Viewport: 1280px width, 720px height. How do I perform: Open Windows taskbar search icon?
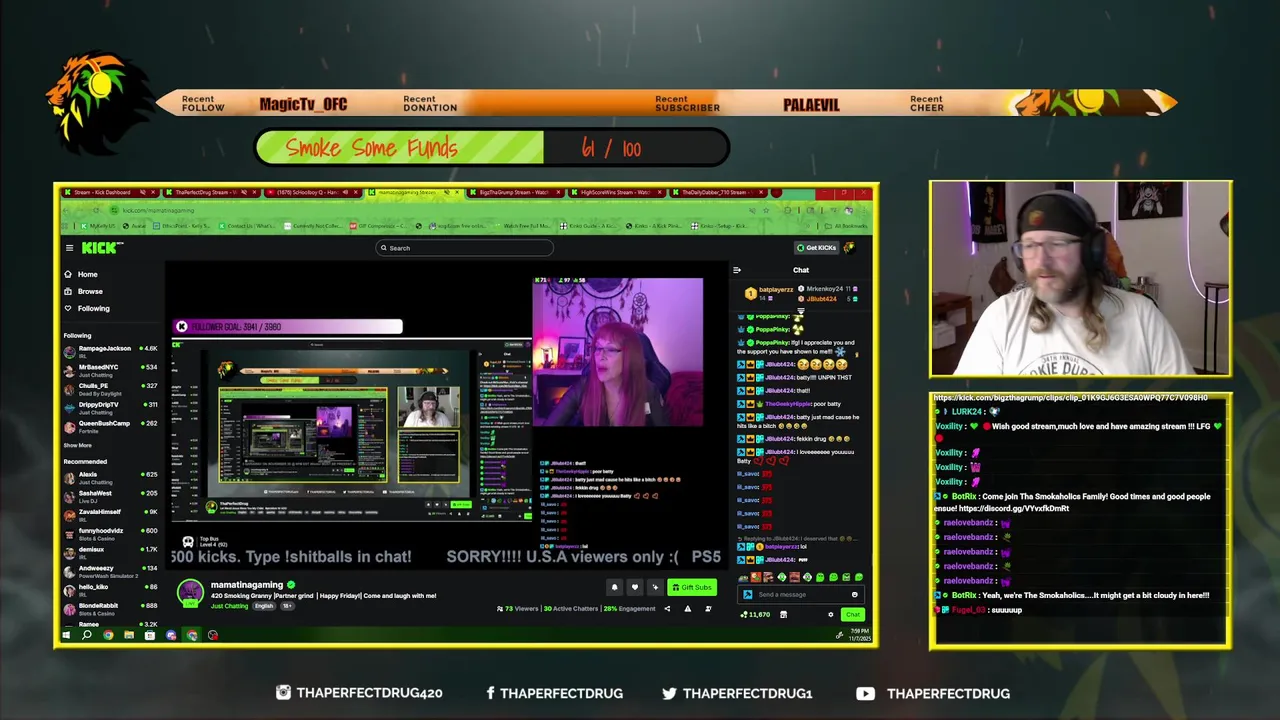tap(87, 635)
